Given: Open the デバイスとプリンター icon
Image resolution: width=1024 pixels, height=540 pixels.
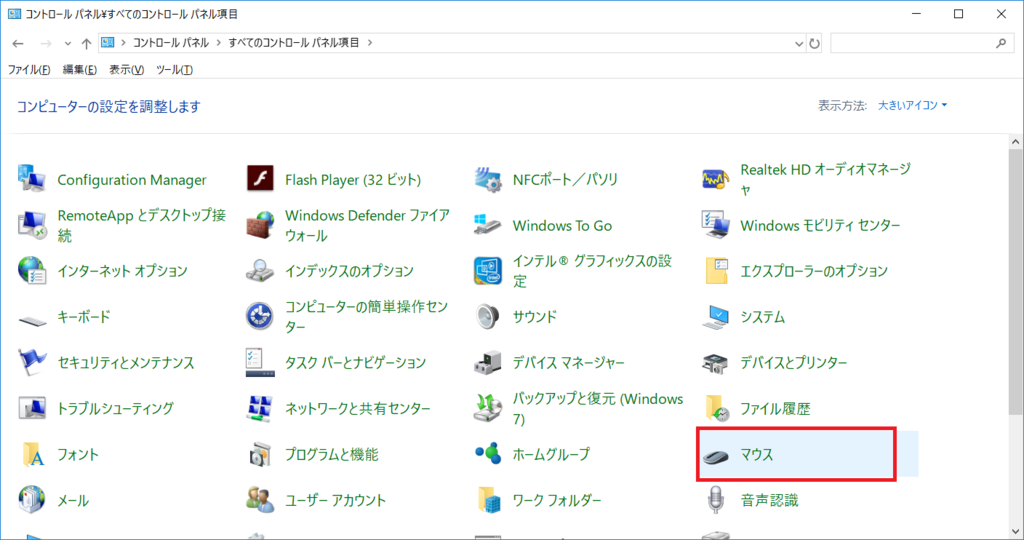Looking at the screenshot, I should 715,362.
